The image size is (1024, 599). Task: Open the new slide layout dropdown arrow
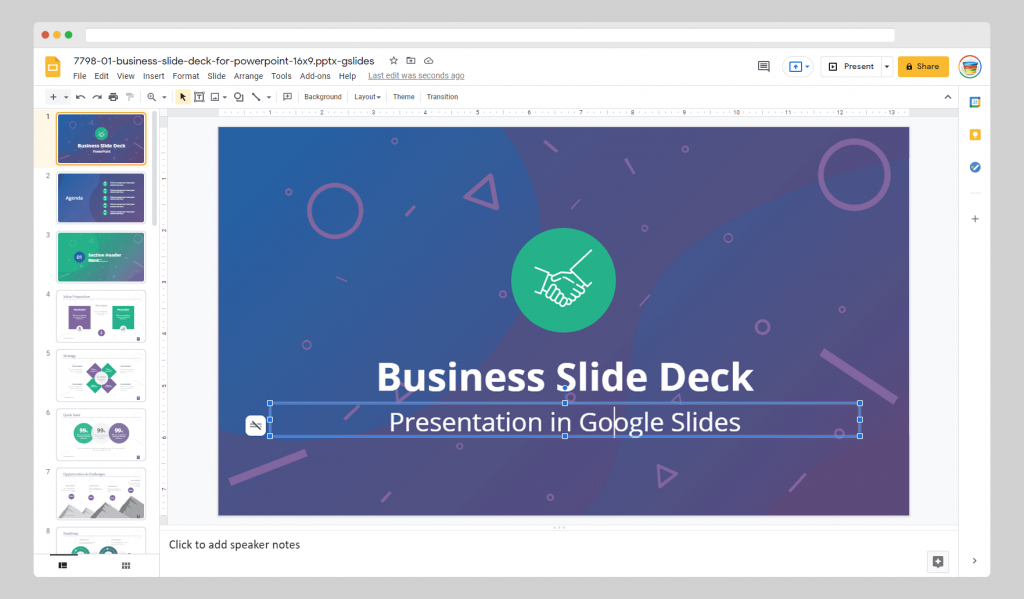click(66, 97)
